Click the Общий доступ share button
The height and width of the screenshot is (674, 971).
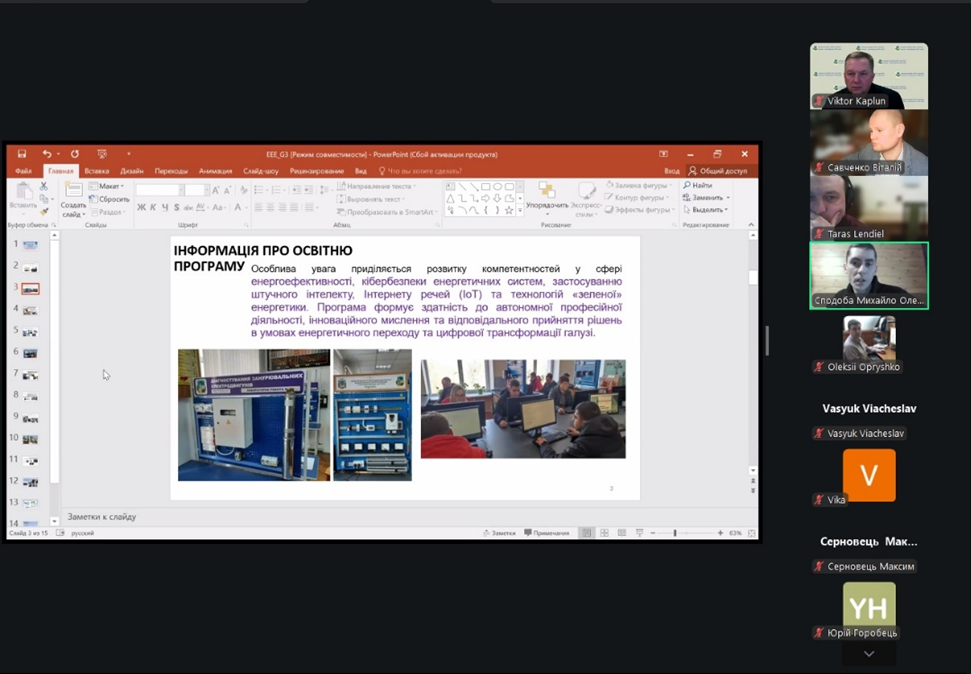pos(718,171)
